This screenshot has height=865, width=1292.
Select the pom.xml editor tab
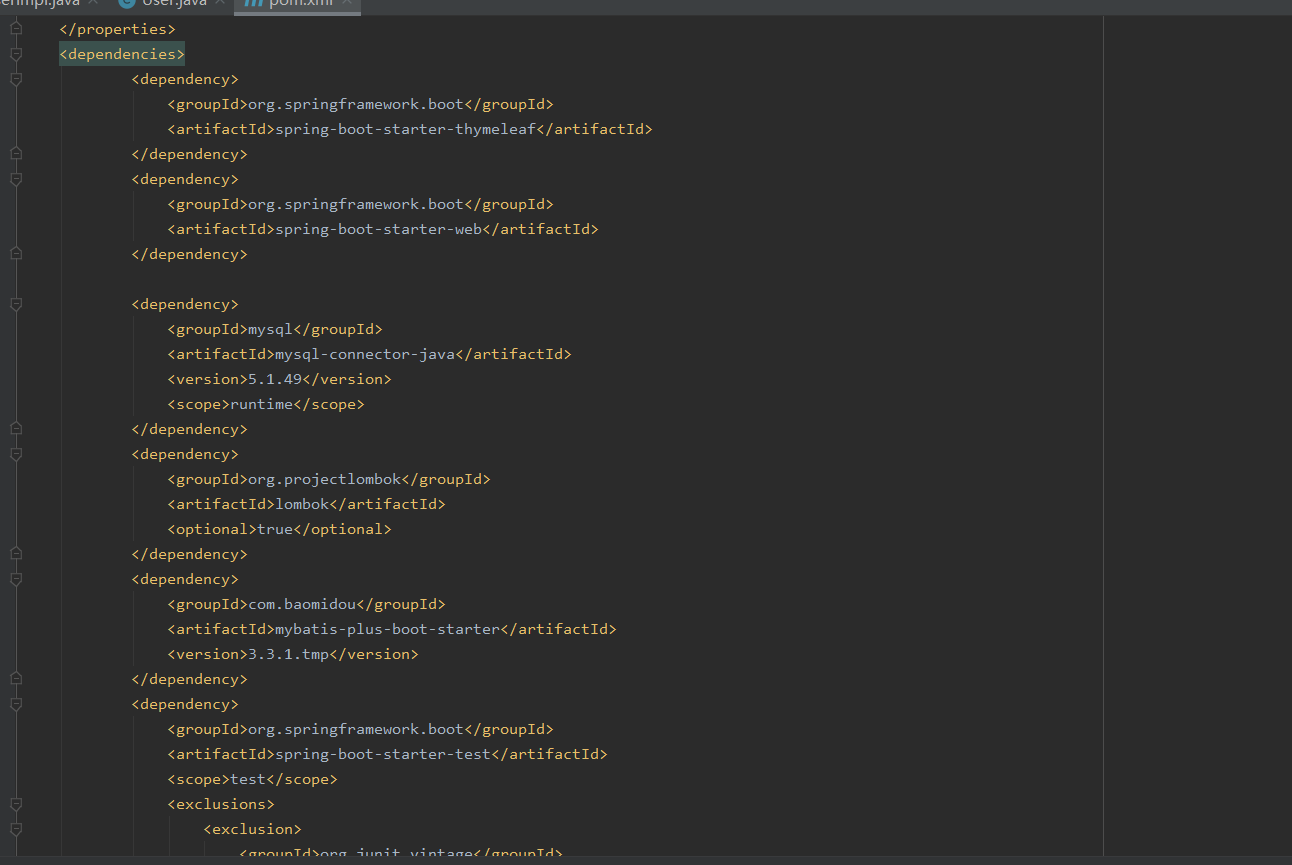point(297,4)
